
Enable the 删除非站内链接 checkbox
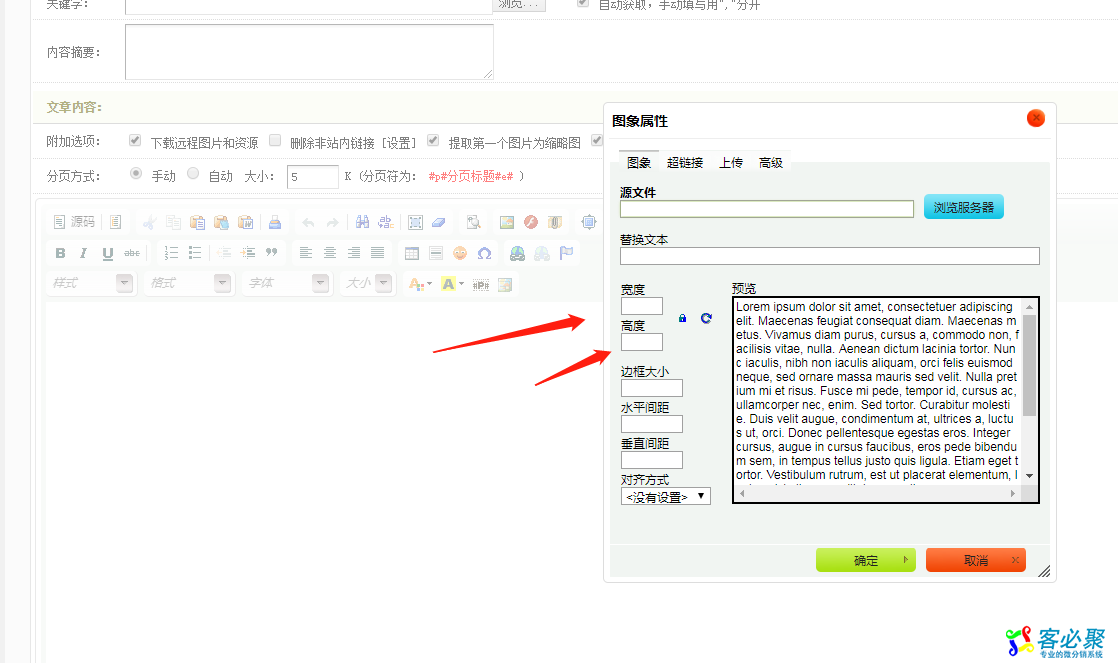click(275, 141)
